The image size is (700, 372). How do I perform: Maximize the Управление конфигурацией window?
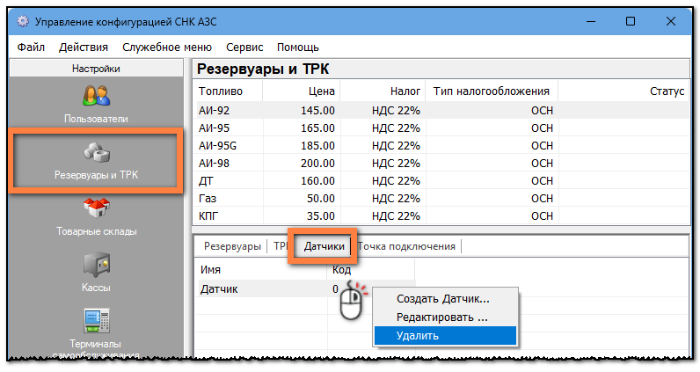630,21
